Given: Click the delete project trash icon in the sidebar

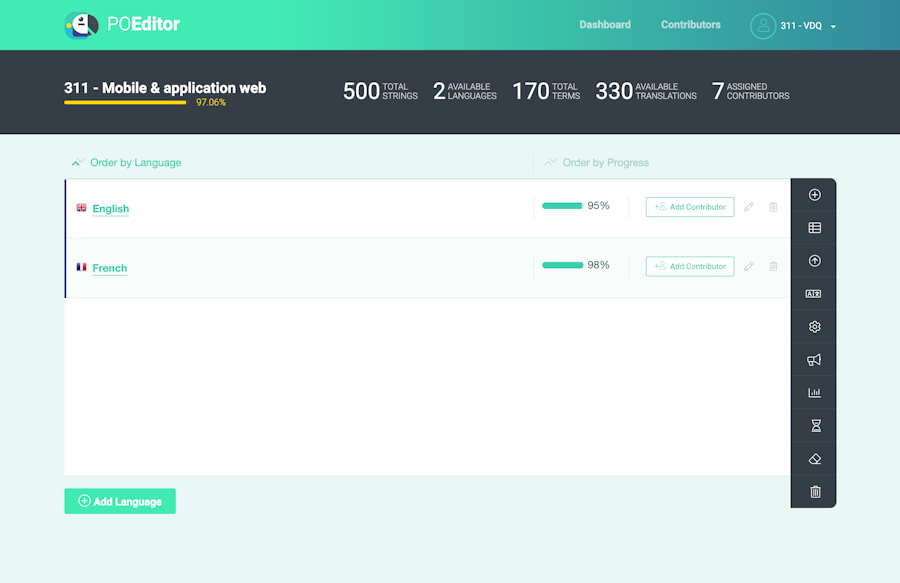Looking at the screenshot, I should 815,492.
